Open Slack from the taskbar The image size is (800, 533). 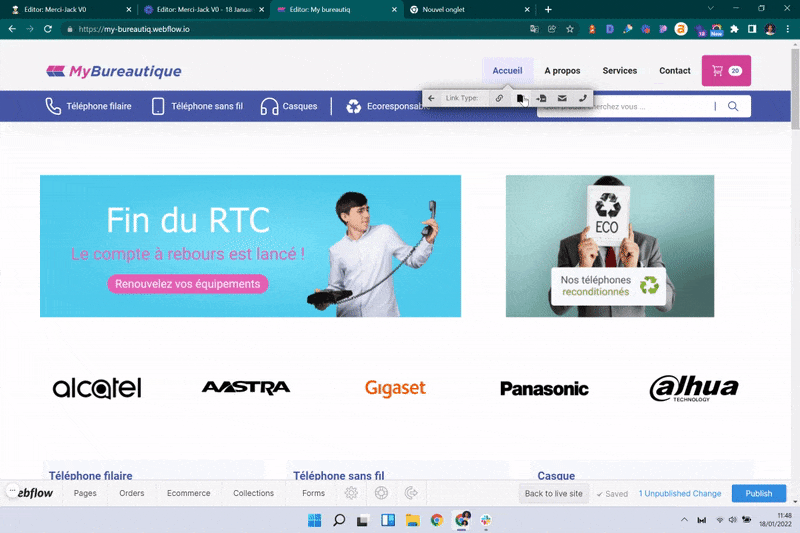[x=486, y=520]
